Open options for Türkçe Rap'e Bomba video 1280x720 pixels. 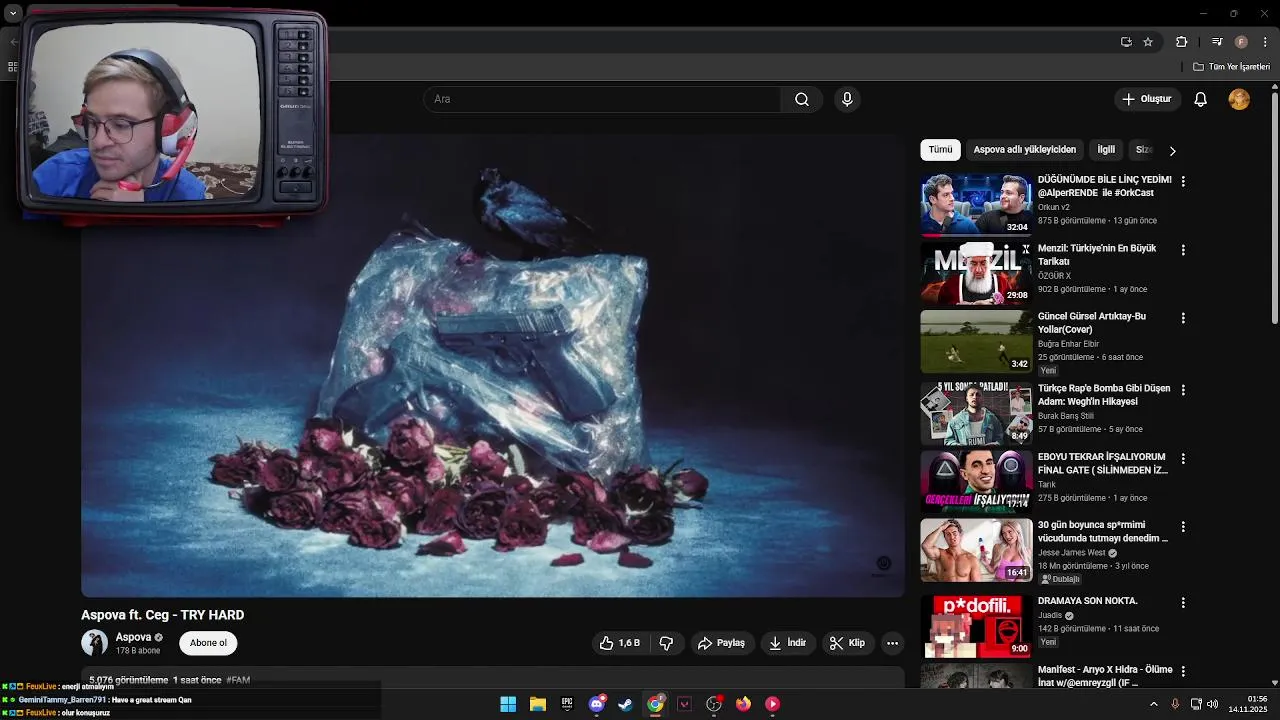point(1183,390)
